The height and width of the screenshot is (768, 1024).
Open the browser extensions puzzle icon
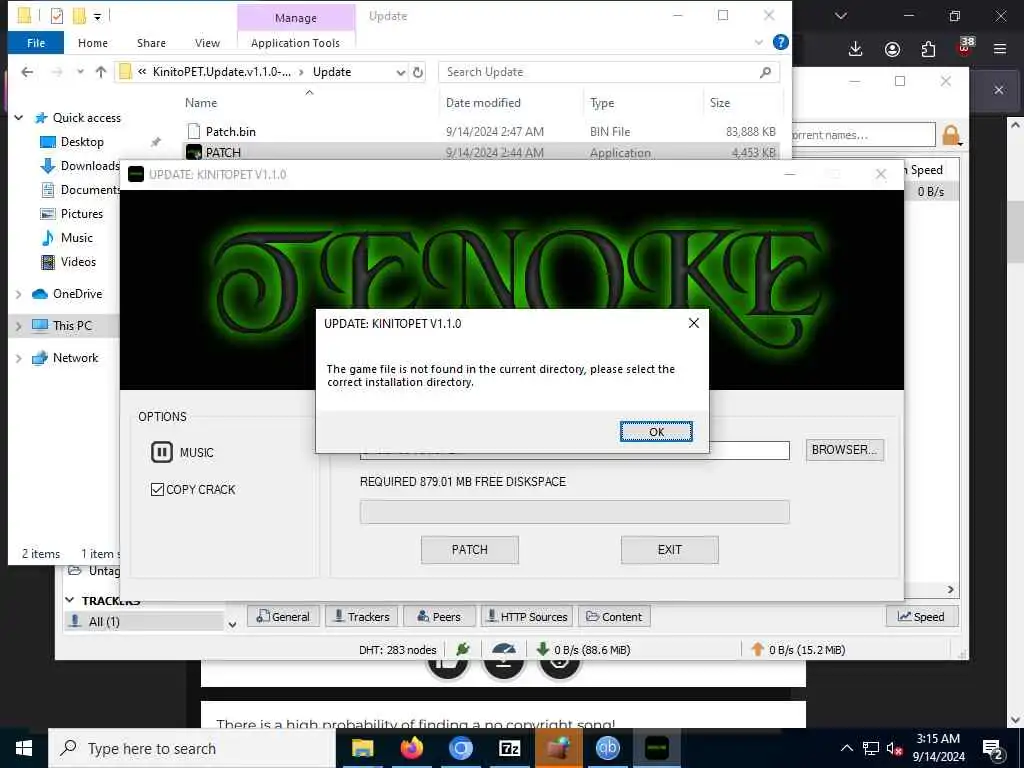pyautogui.click(x=928, y=49)
